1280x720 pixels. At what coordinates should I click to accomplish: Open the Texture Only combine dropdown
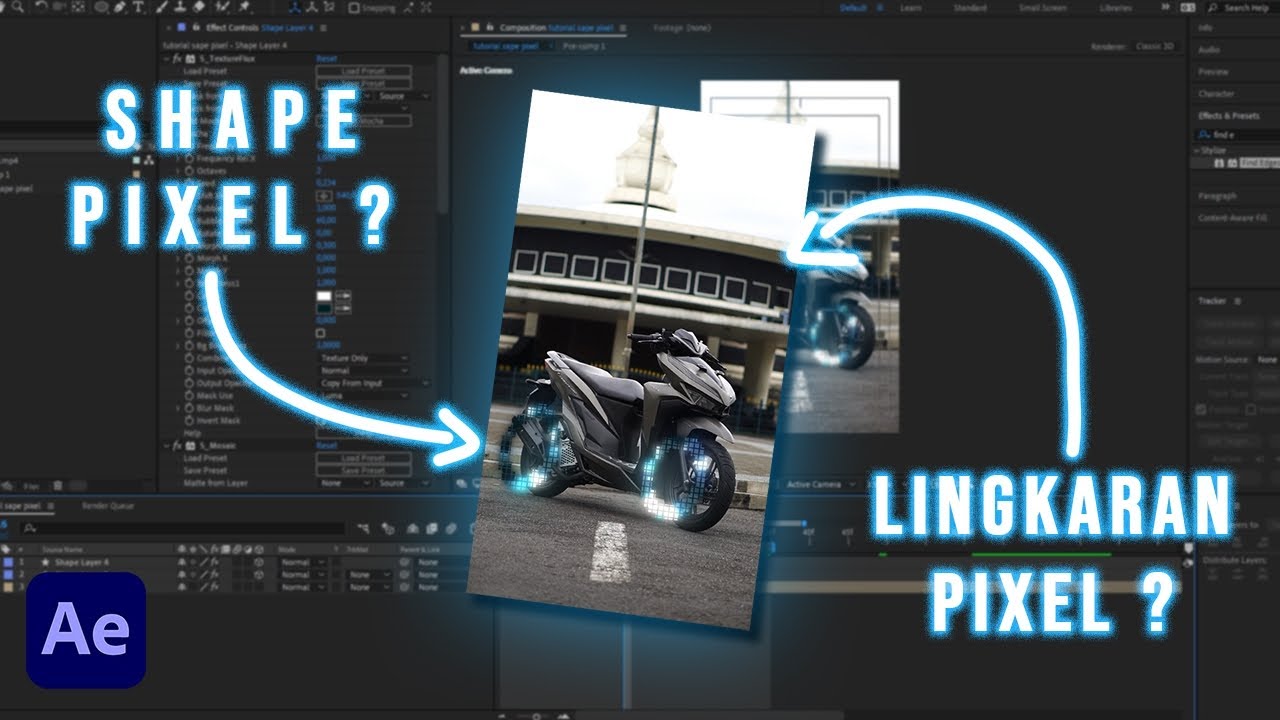(x=364, y=358)
